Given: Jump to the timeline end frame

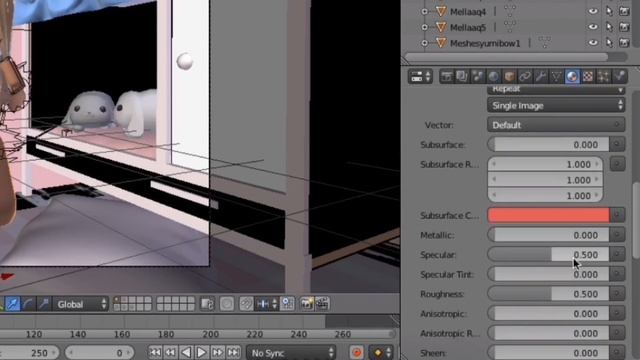Looking at the screenshot, I should (x=233, y=352).
